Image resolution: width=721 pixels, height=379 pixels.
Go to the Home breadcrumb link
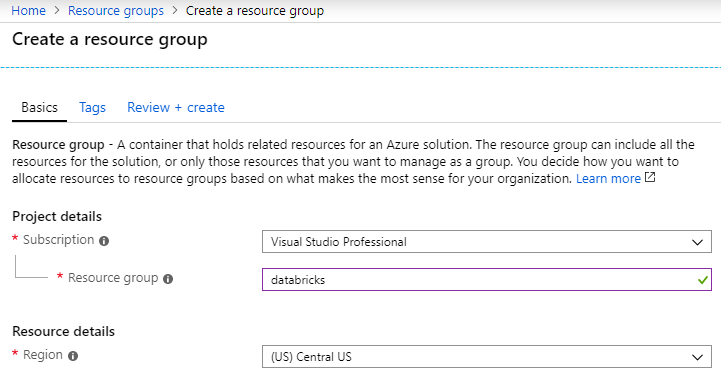click(x=29, y=11)
